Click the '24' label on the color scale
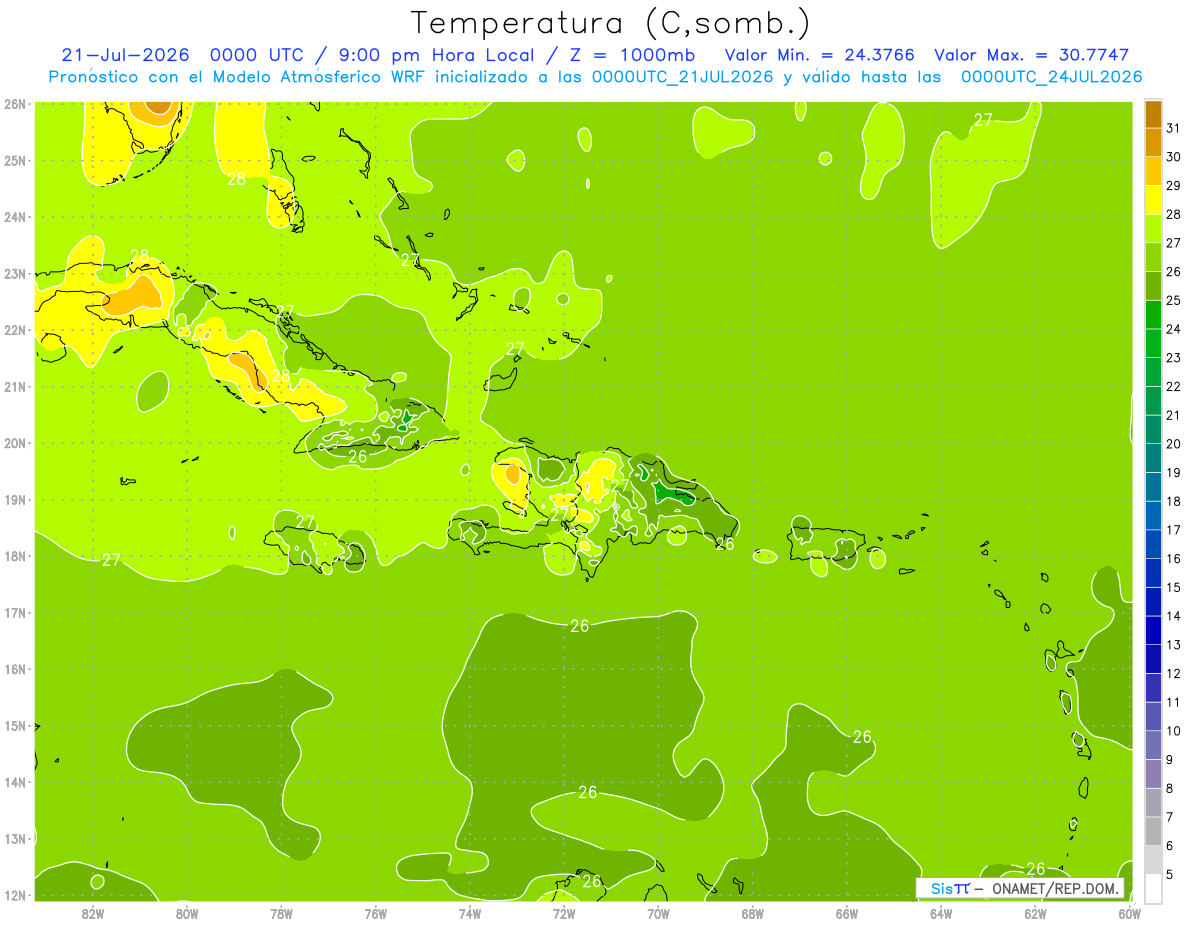 click(1174, 329)
